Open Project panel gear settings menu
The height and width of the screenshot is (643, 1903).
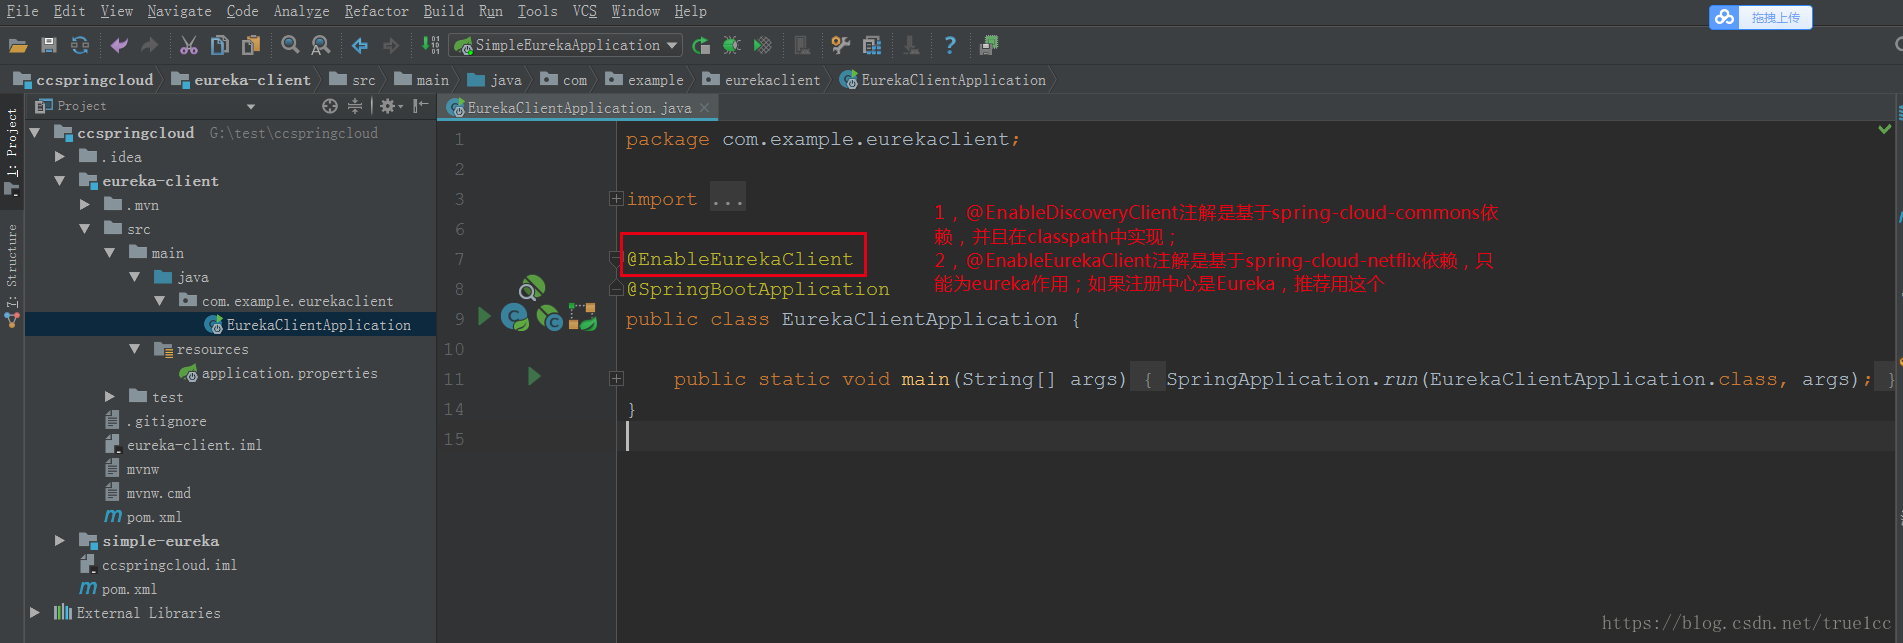(391, 106)
